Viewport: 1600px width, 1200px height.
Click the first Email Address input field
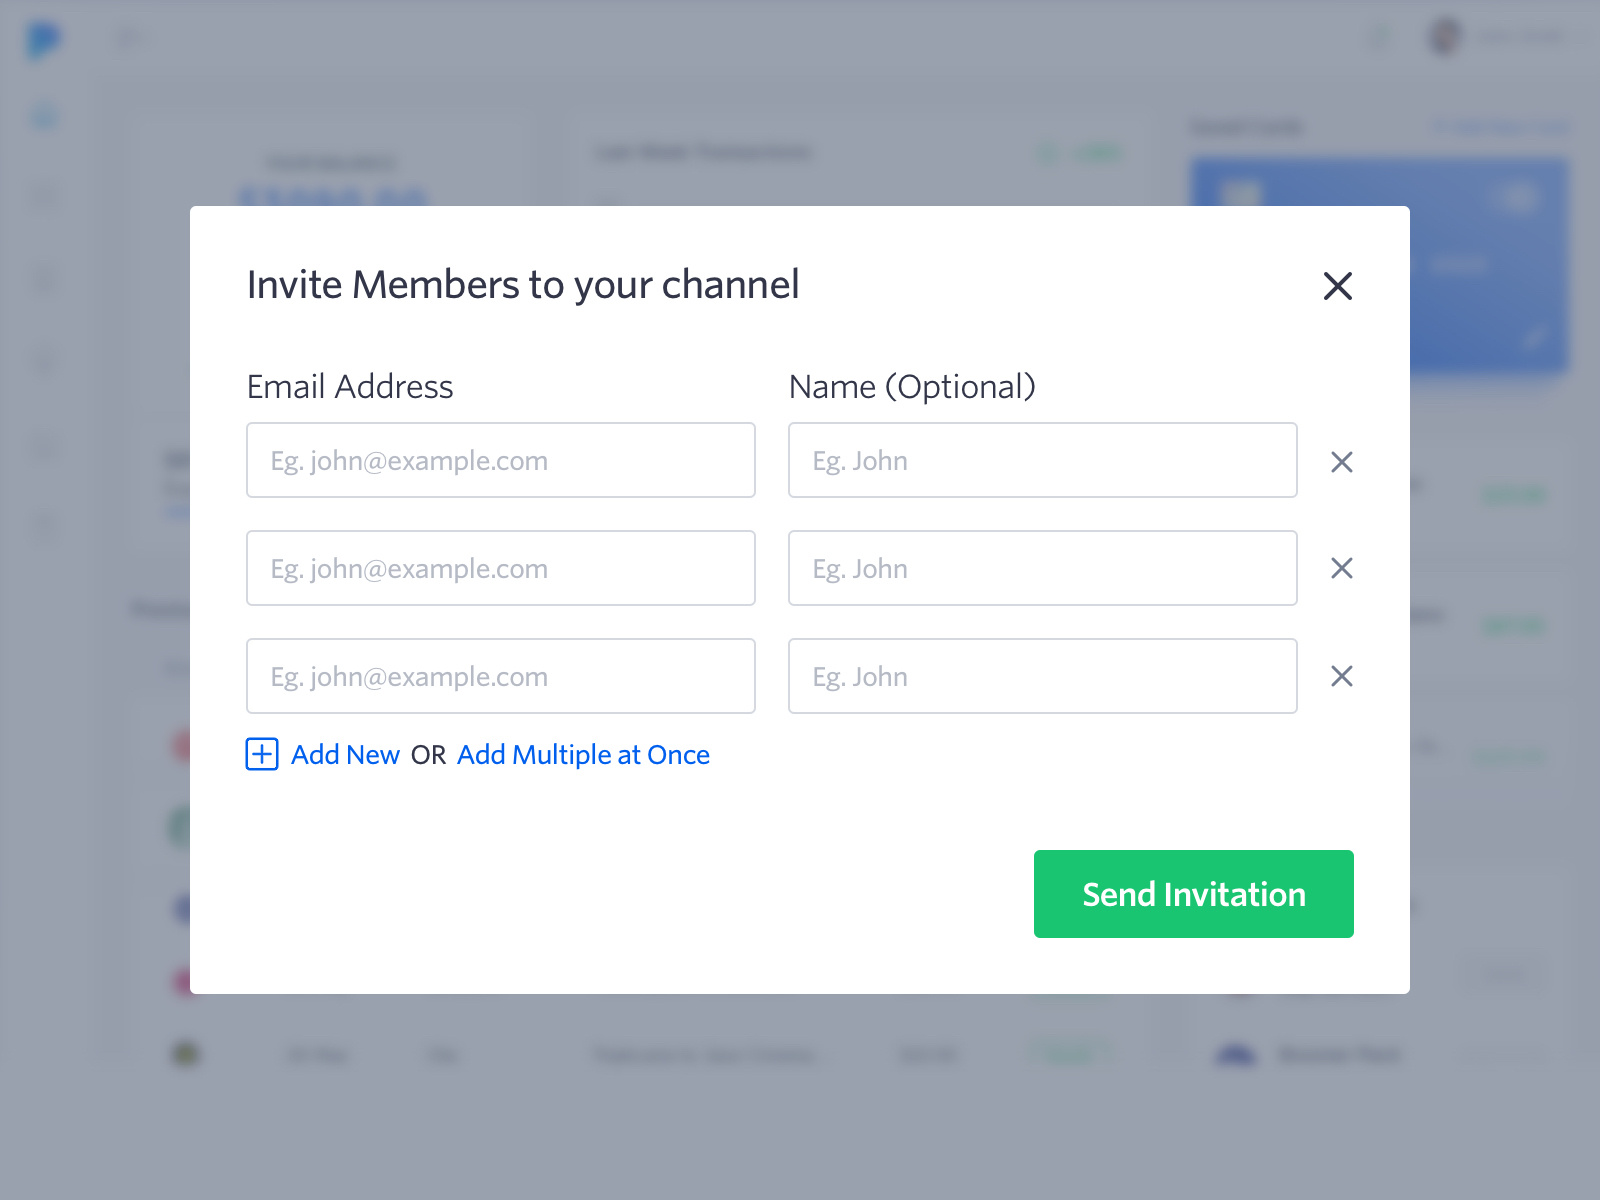coord(500,460)
